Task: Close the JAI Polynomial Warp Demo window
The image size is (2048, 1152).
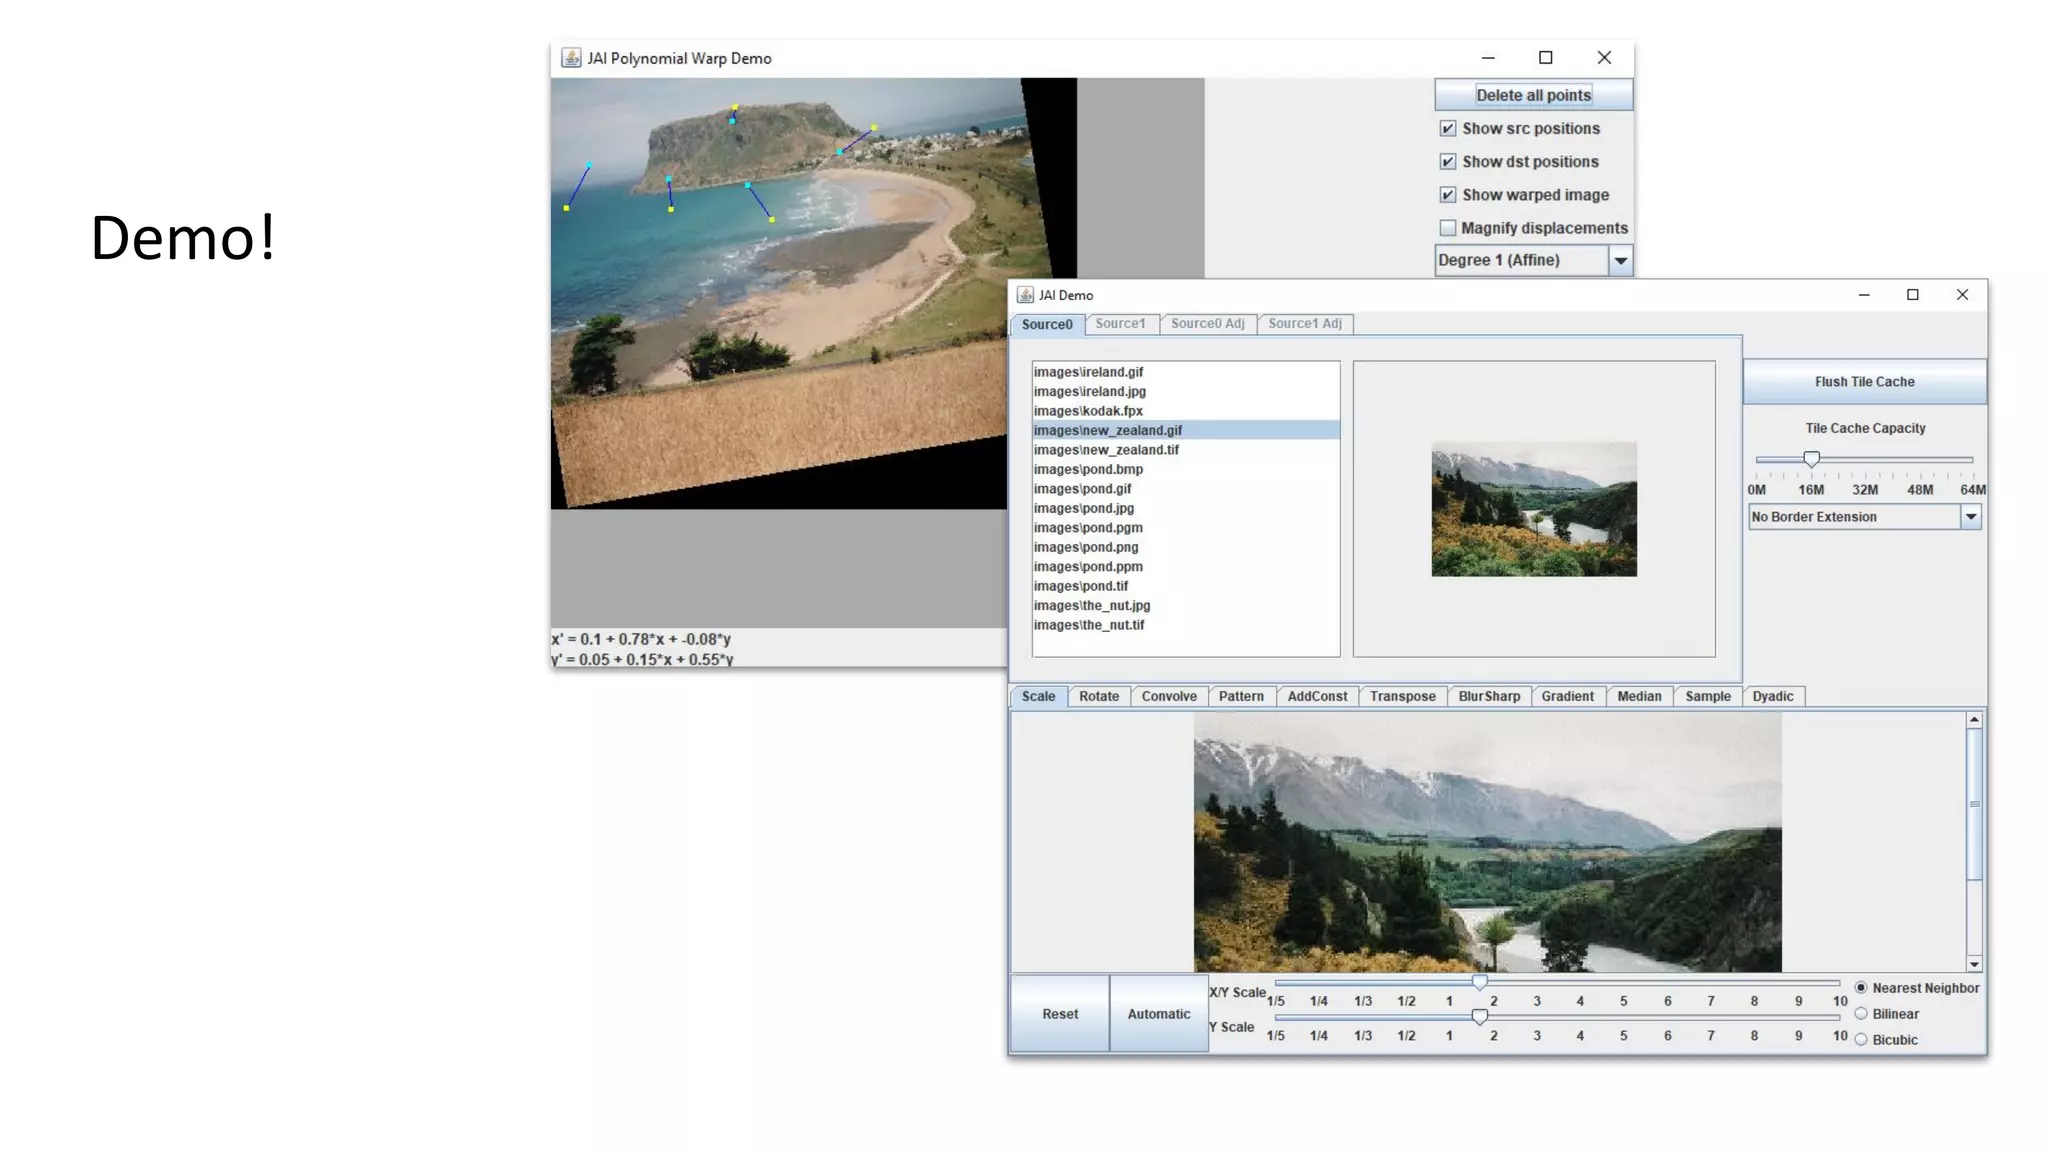Action: tap(1604, 58)
